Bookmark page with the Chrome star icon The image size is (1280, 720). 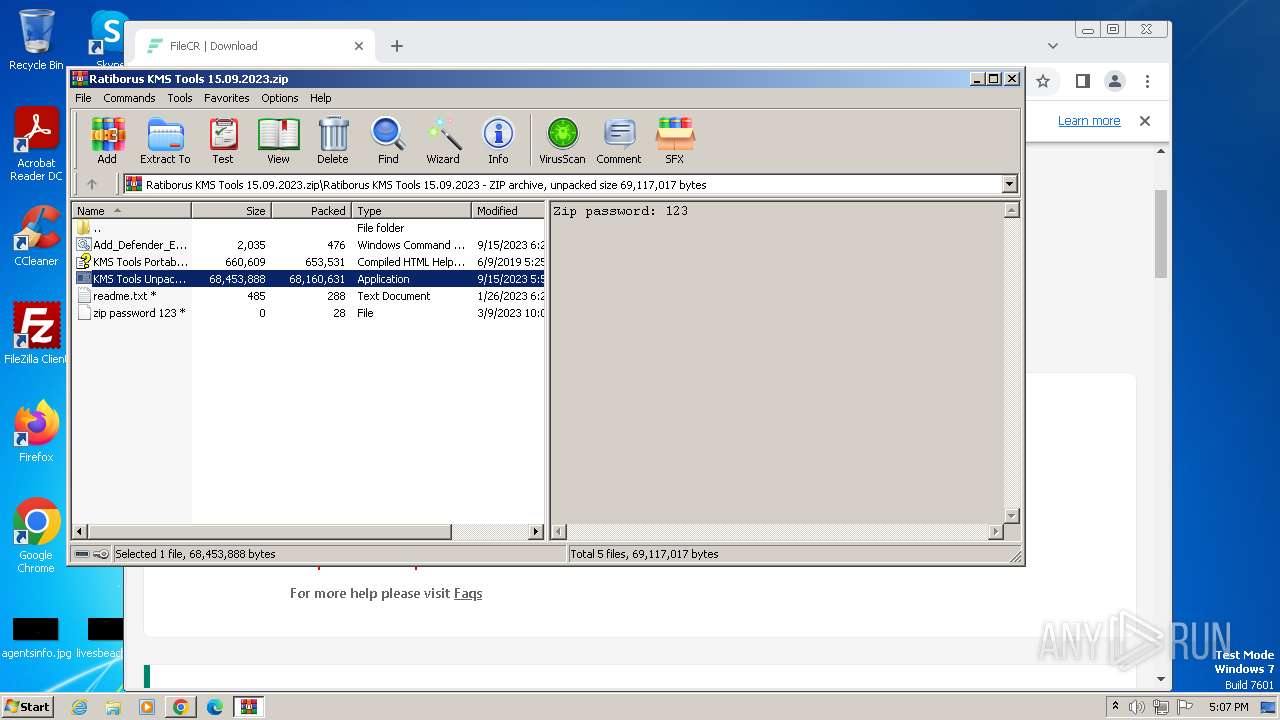[x=1043, y=81]
